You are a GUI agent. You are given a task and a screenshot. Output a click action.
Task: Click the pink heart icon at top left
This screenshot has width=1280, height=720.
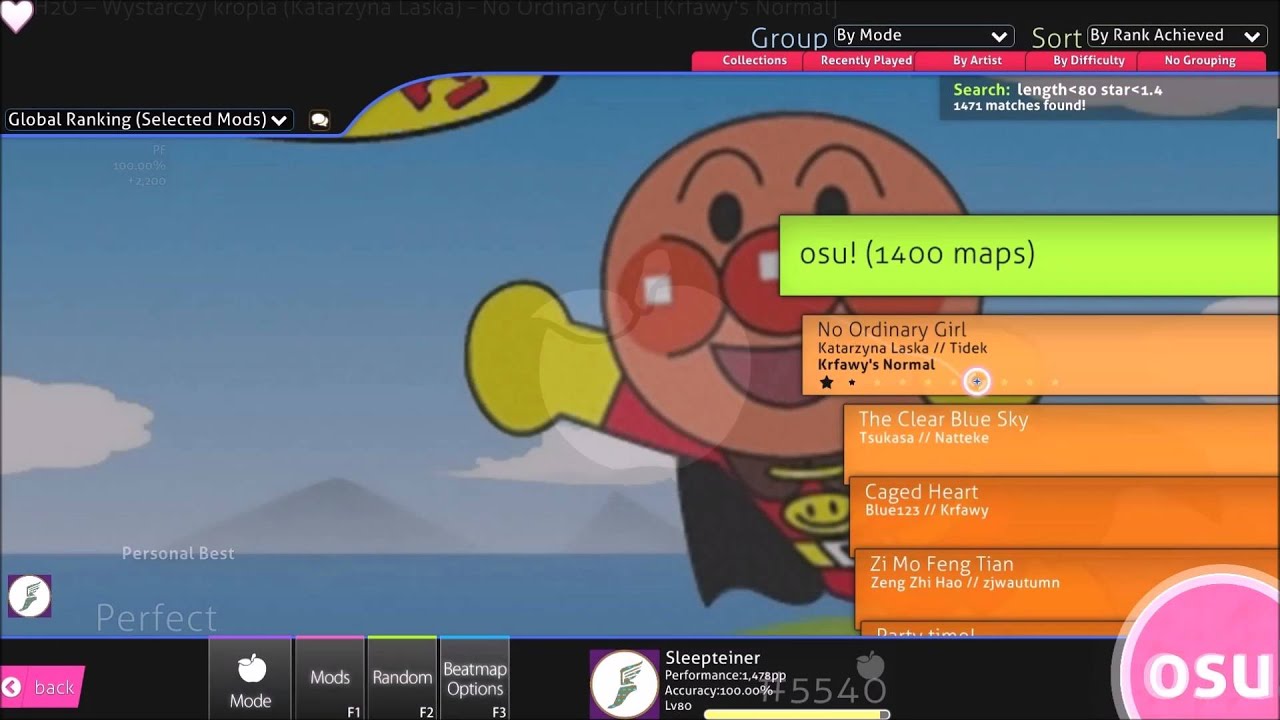click(x=16, y=15)
